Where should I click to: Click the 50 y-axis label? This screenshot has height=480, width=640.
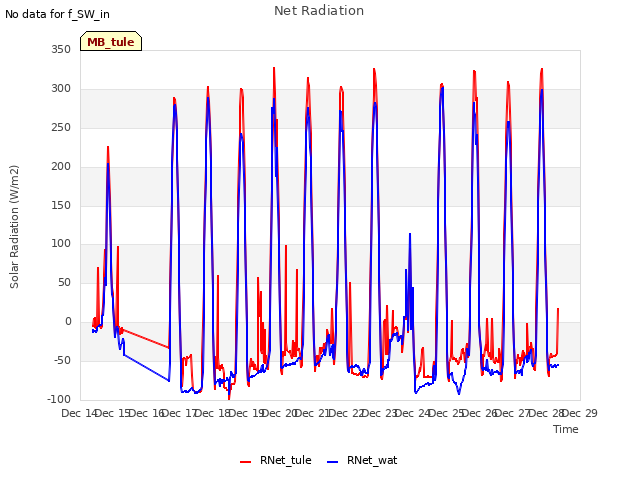(x=64, y=283)
